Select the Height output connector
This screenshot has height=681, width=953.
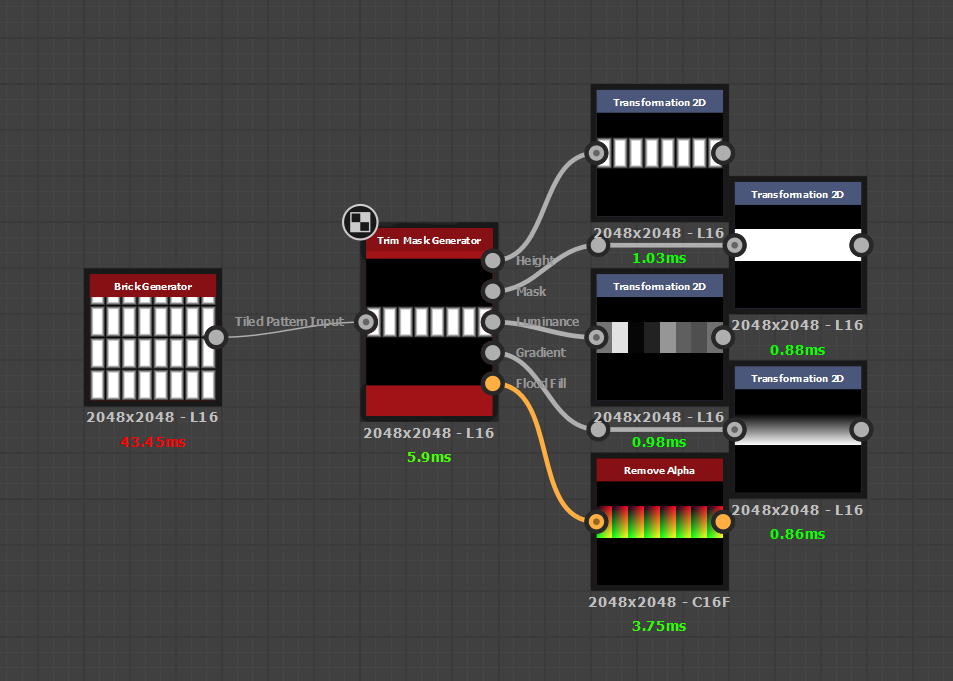point(492,260)
